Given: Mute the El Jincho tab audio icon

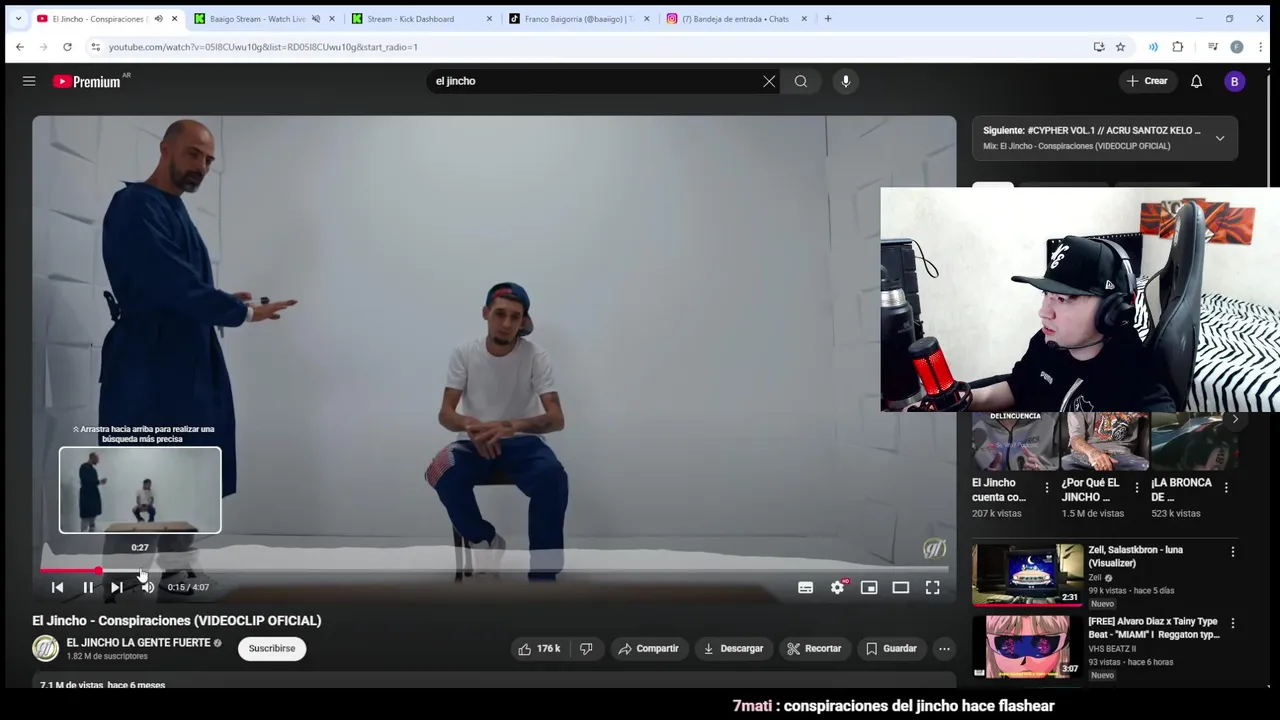Looking at the screenshot, I should point(158,19).
